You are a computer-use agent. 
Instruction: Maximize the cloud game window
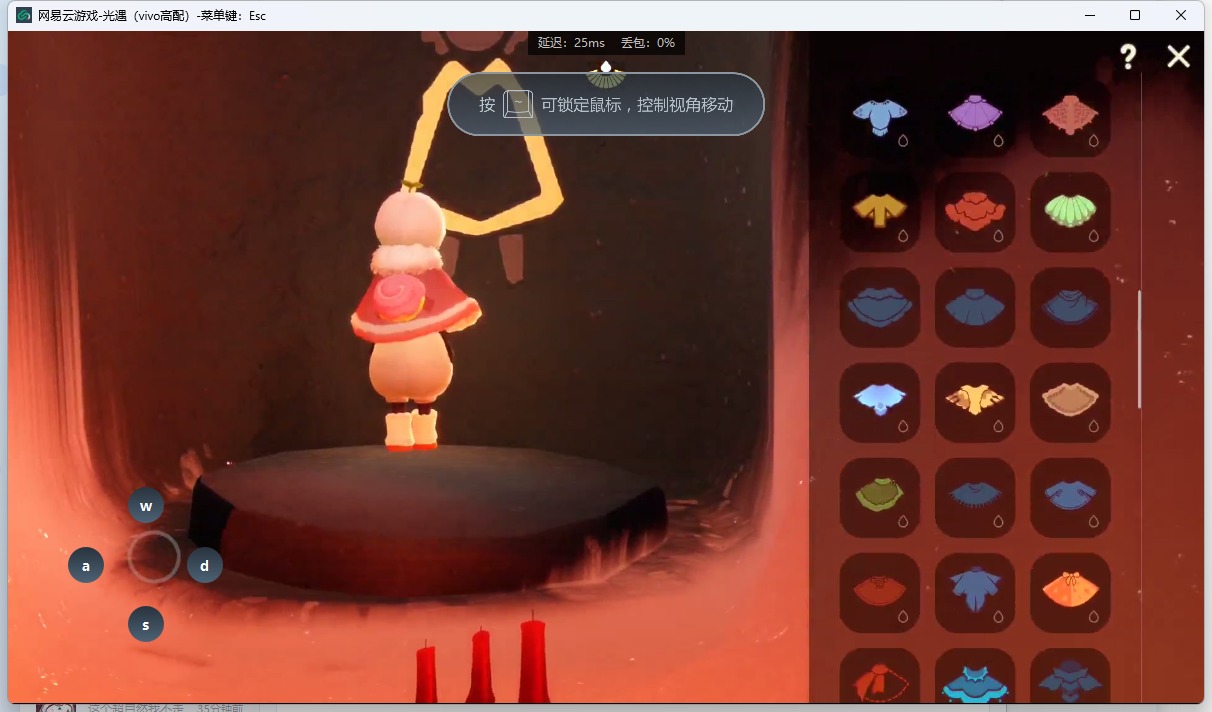click(x=1135, y=15)
